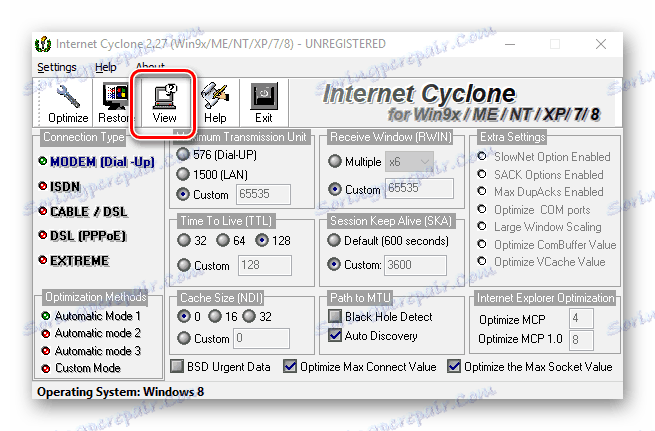Screen dimensions: 655x431
Task: Toggle Black Hole Detect checkbox
Action: [x=335, y=317]
